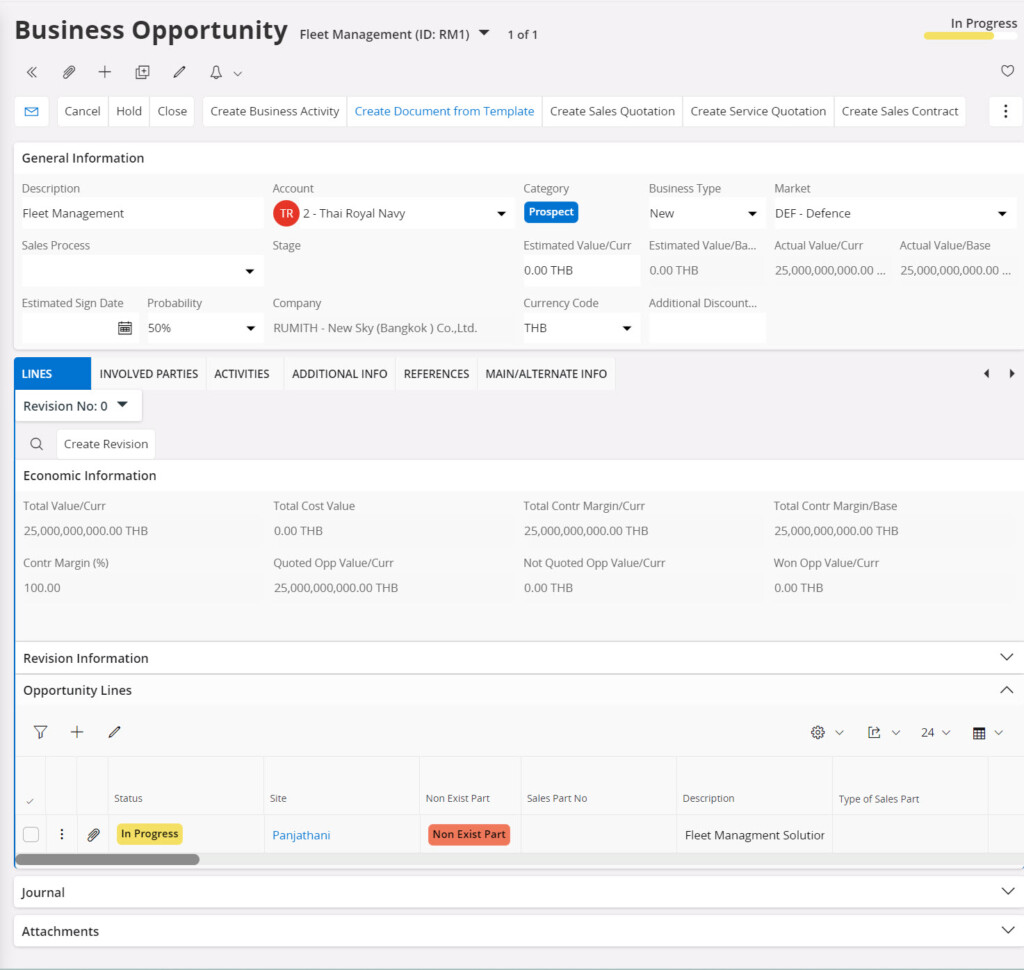Click the duplicate record icon
This screenshot has height=970, width=1024.
(142, 72)
